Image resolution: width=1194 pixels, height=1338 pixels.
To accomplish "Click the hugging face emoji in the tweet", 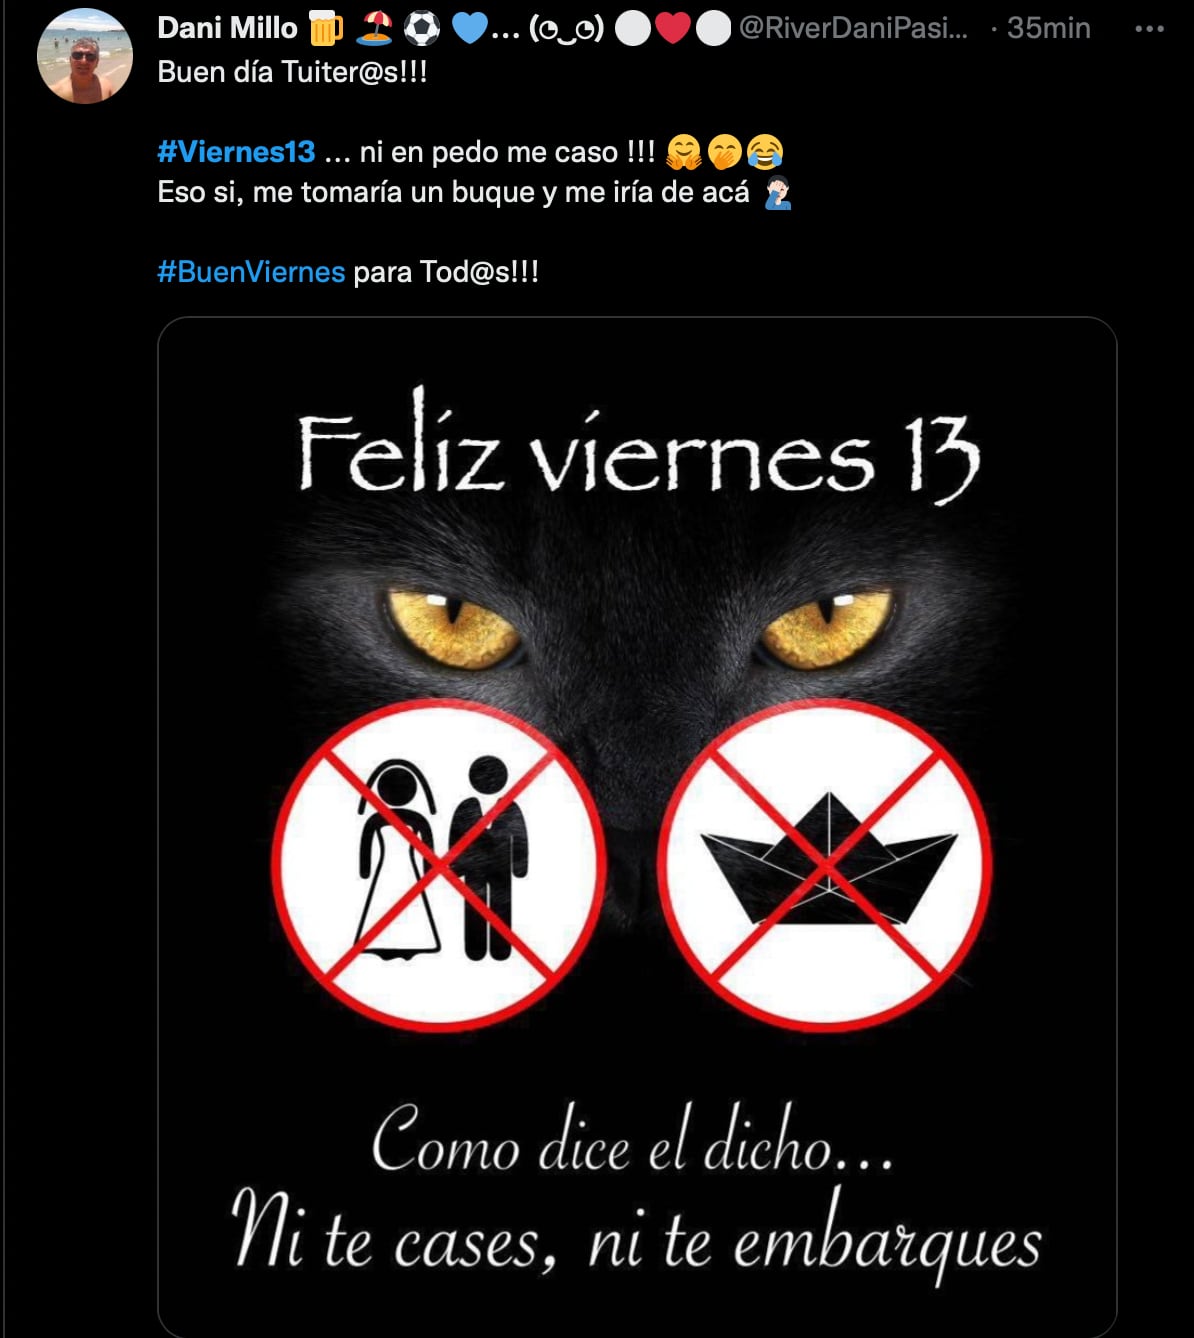I will [685, 152].
